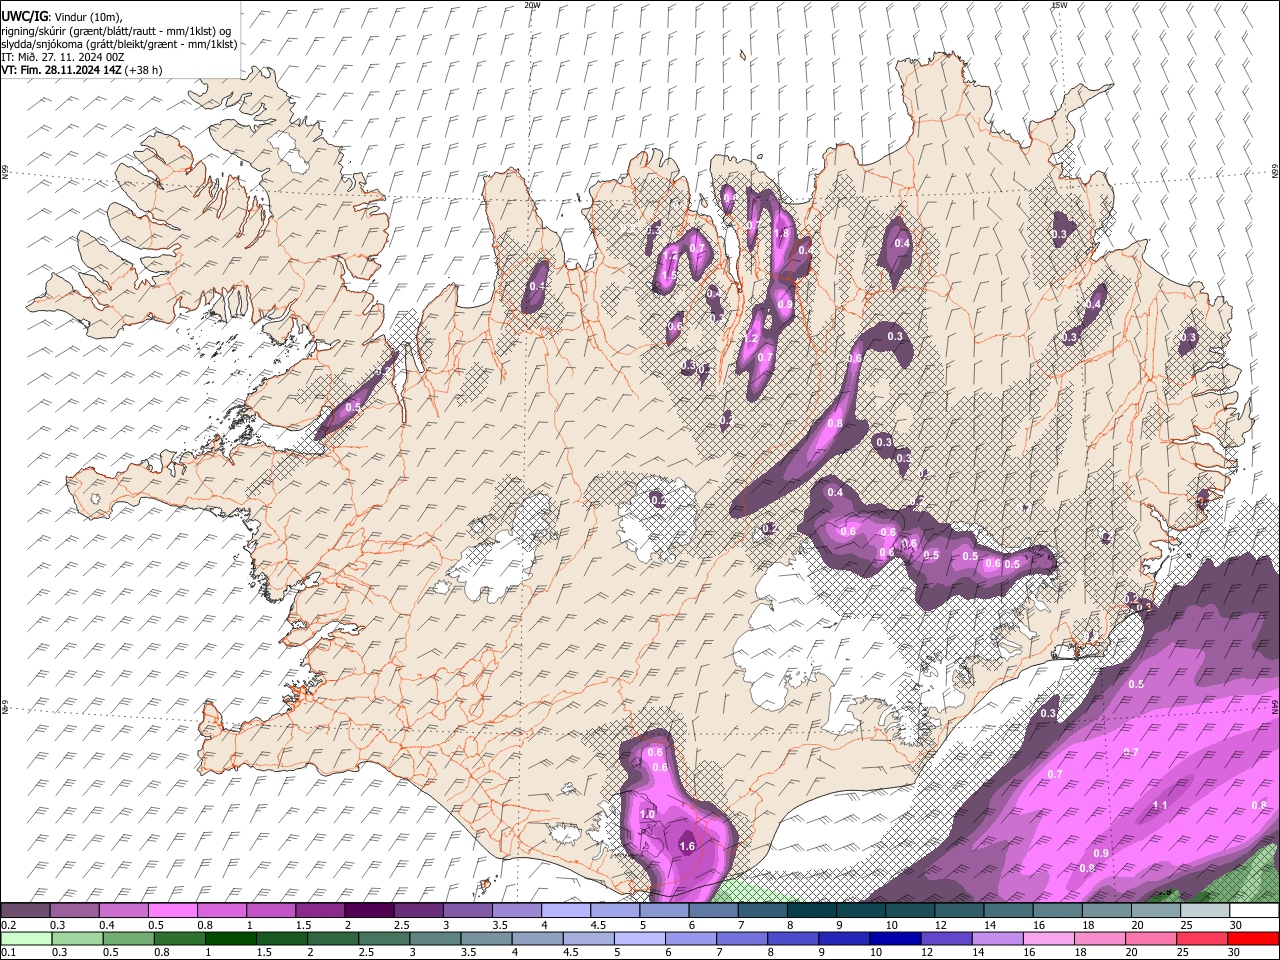Select the pink 0.5 swatch in snow legend

click(172, 910)
